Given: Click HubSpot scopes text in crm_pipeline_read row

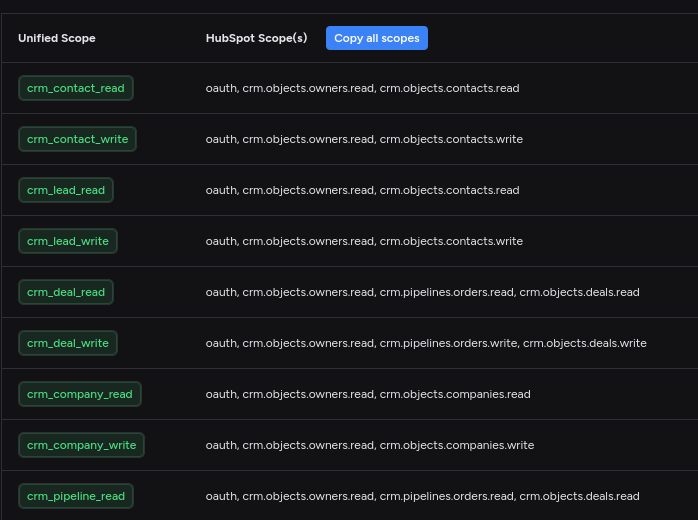Looking at the screenshot, I should tap(422, 496).
